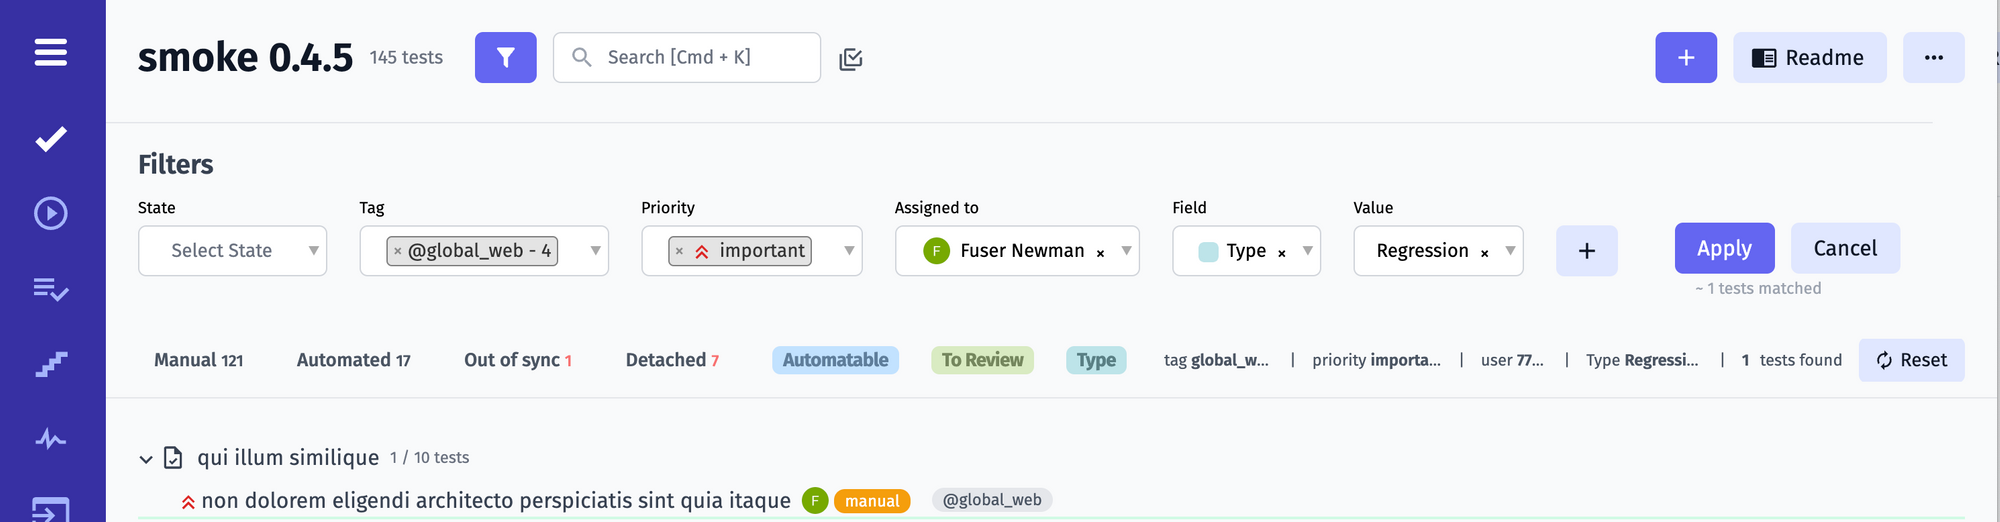
Task: Click the 'tag global_w...' filter summary
Action: click(1216, 360)
